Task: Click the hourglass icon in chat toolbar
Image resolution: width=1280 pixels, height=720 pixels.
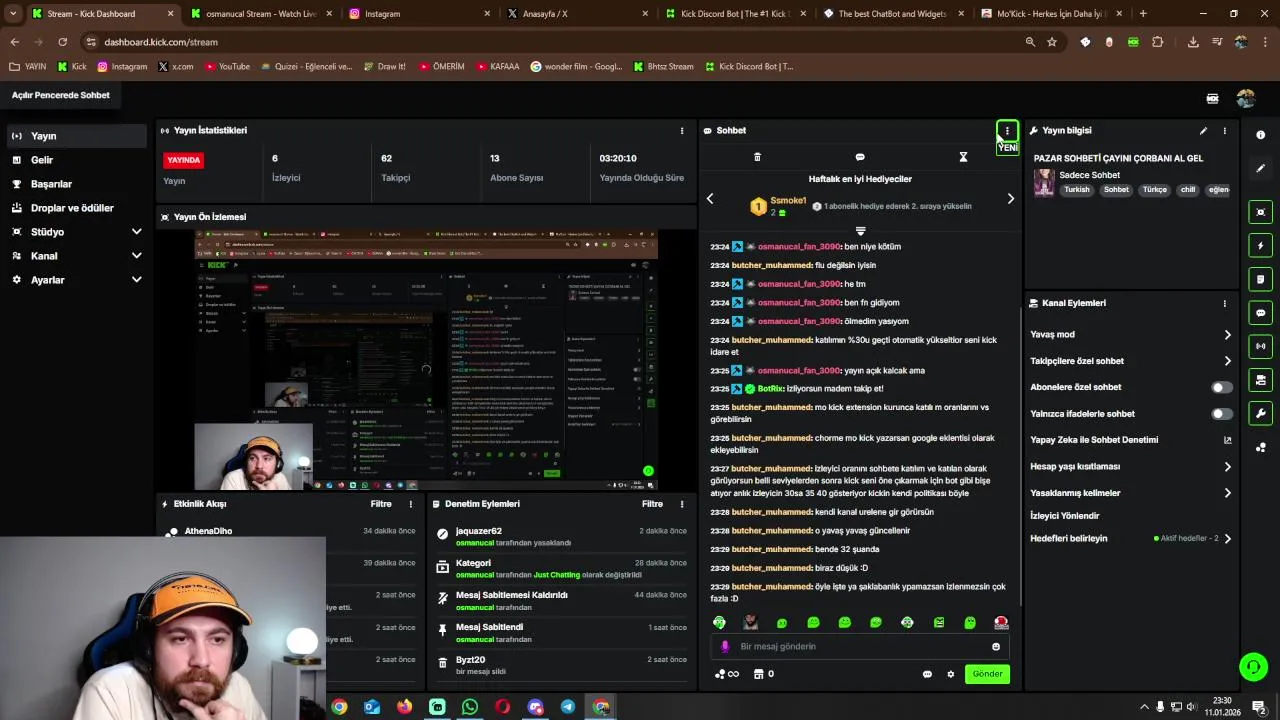Action: click(x=963, y=157)
